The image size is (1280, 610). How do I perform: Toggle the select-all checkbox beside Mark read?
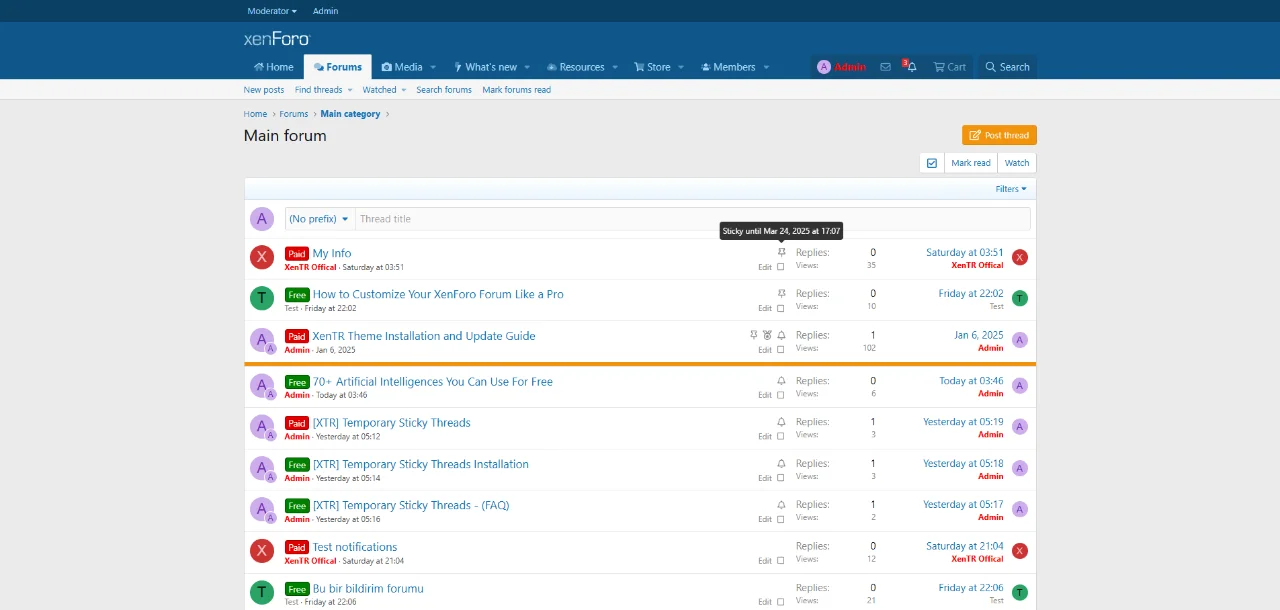(x=932, y=163)
